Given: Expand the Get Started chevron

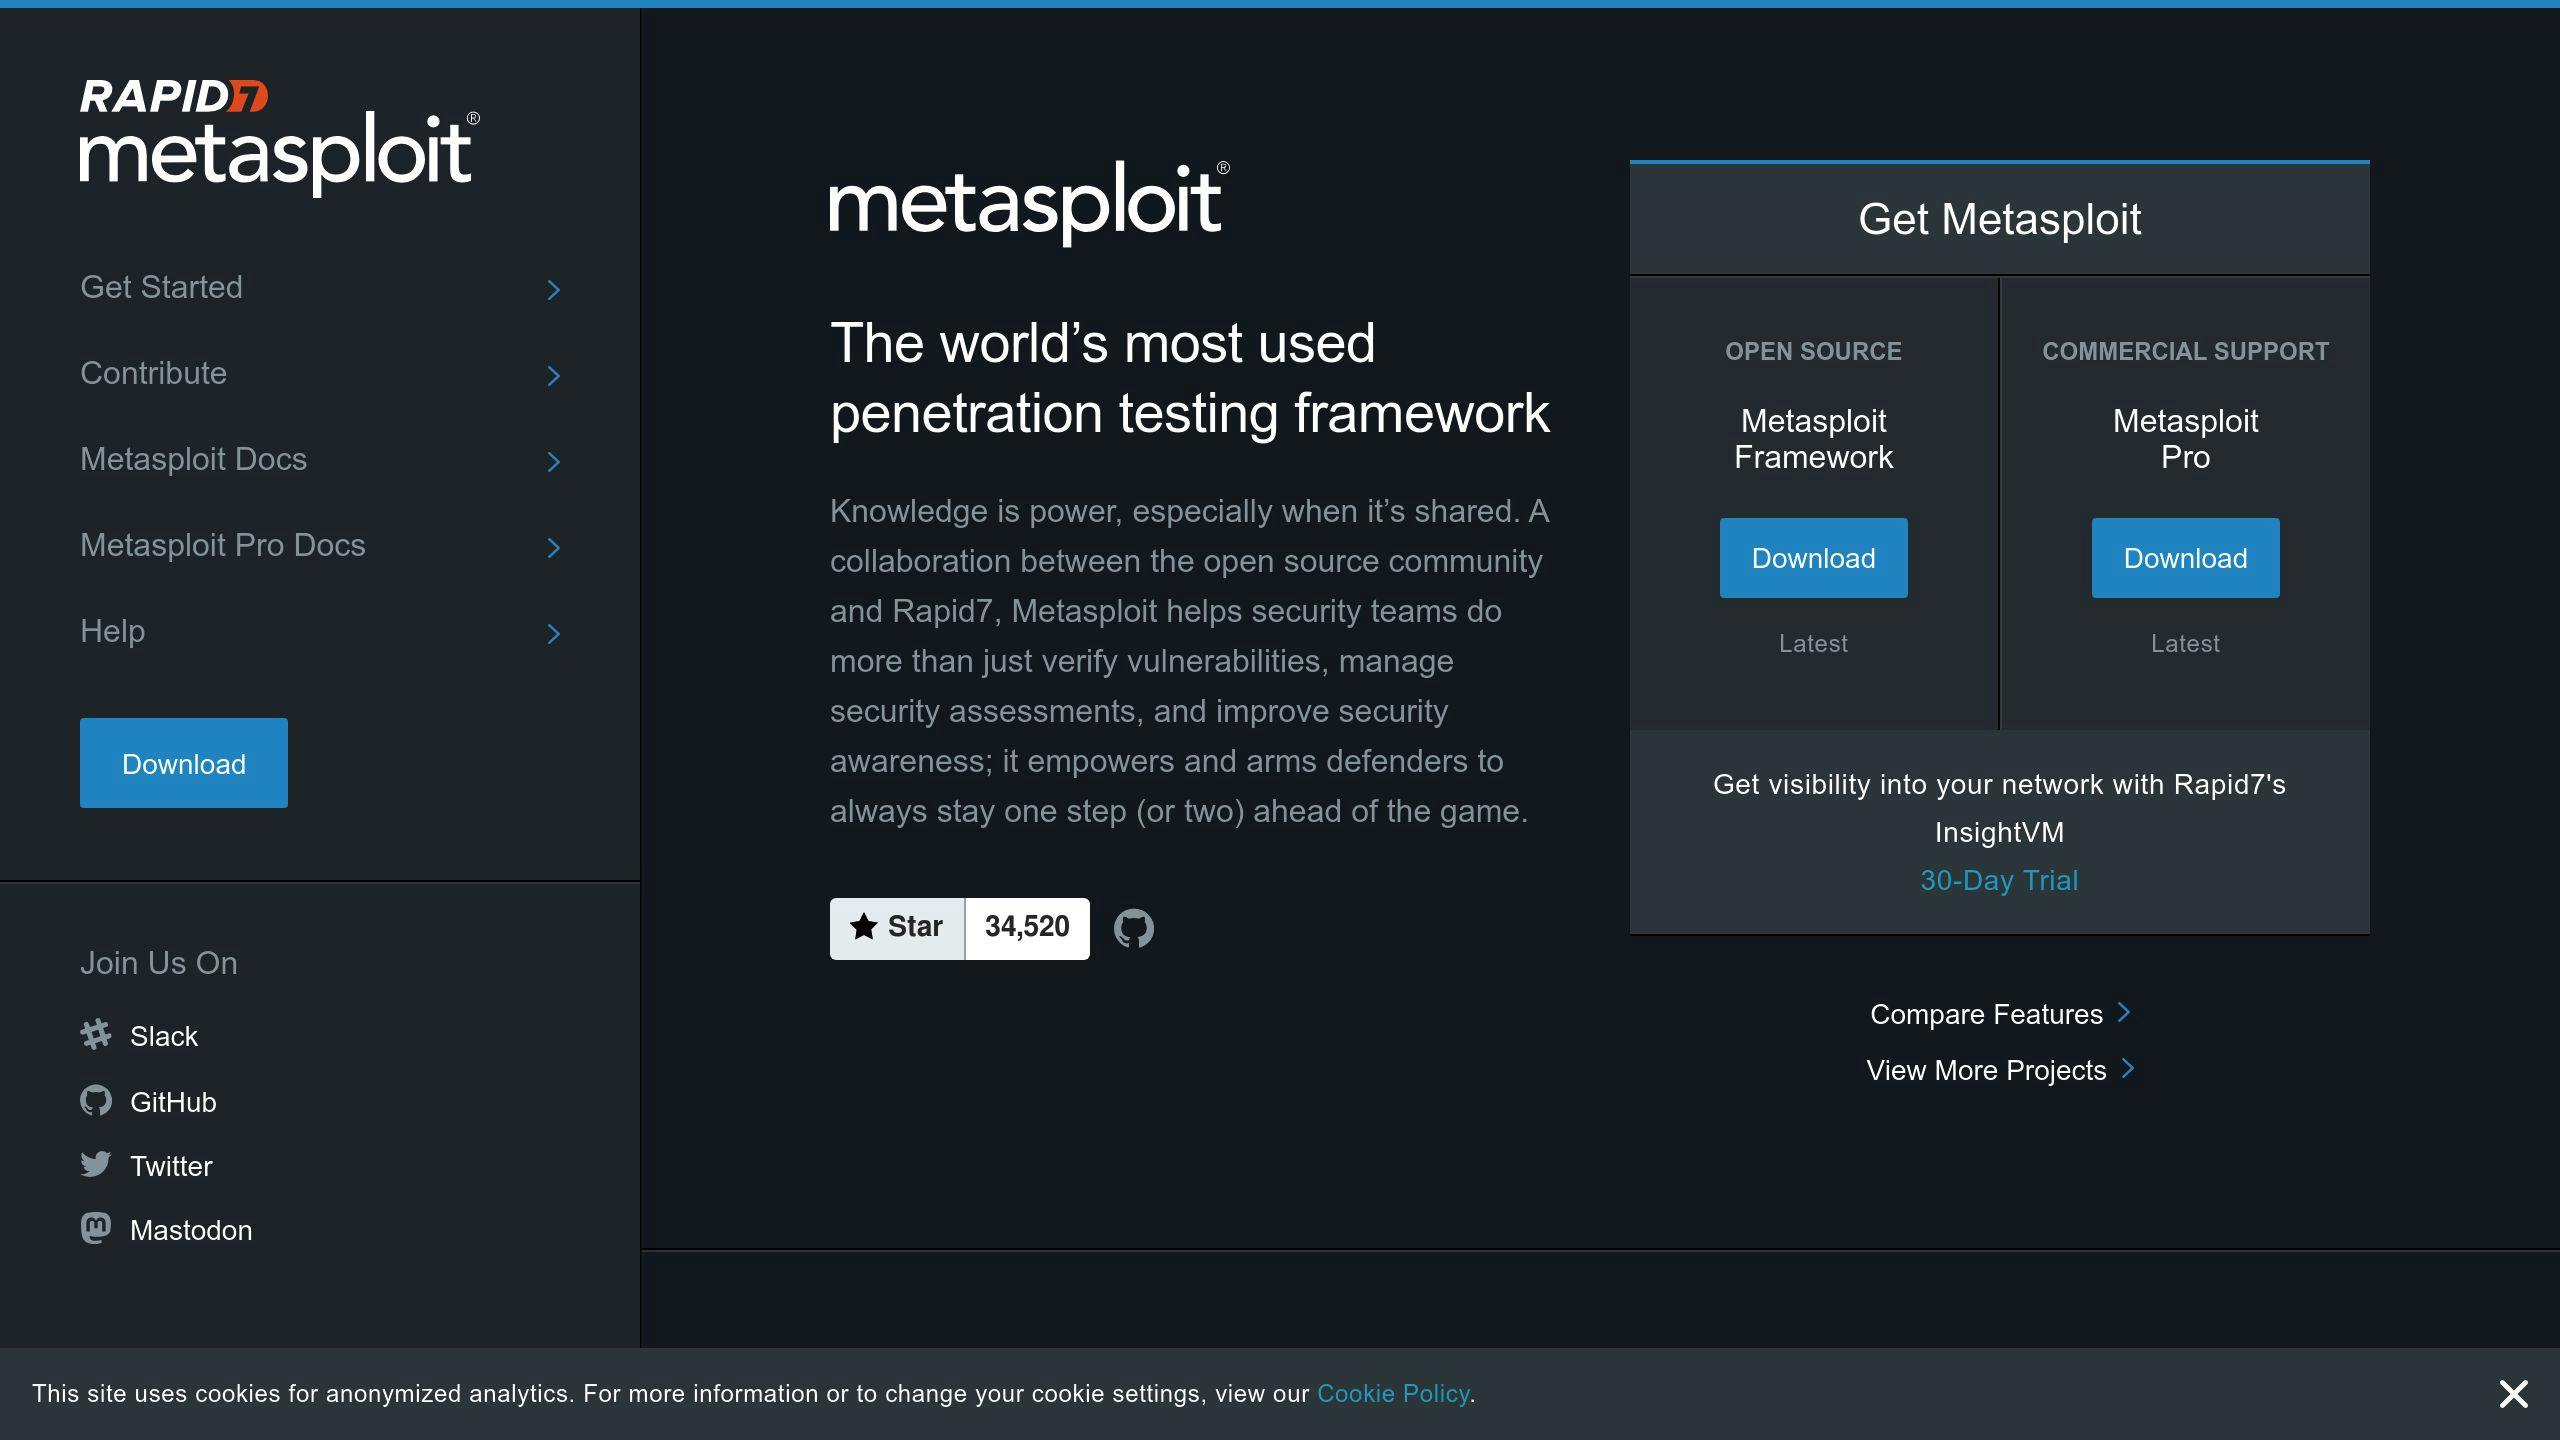Looking at the screenshot, I should (553, 290).
